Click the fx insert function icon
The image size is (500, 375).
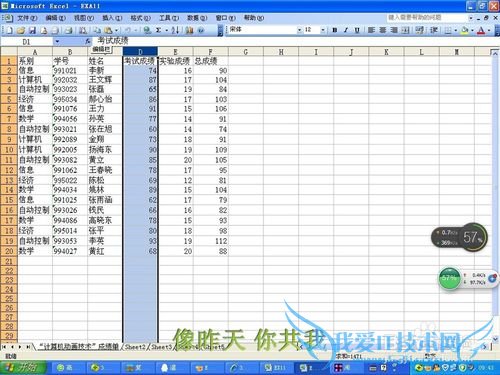[87, 41]
